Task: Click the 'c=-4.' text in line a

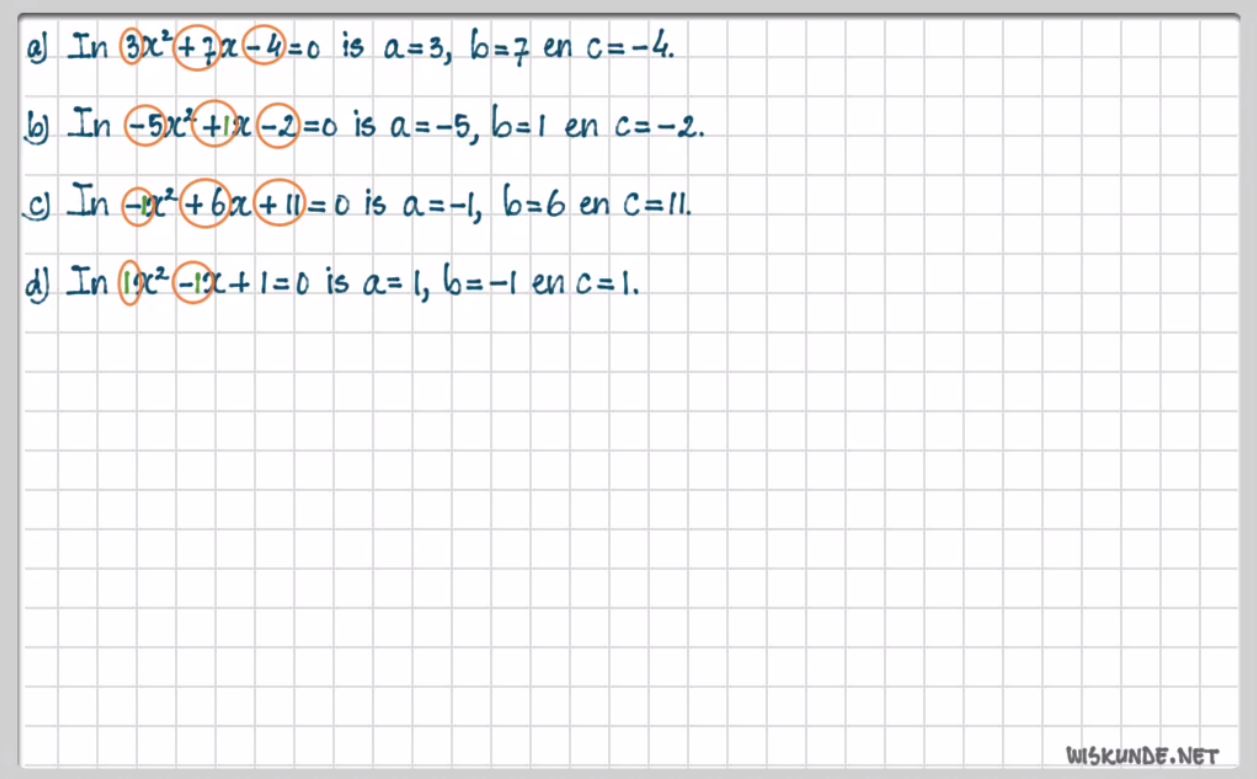Action: (631, 48)
